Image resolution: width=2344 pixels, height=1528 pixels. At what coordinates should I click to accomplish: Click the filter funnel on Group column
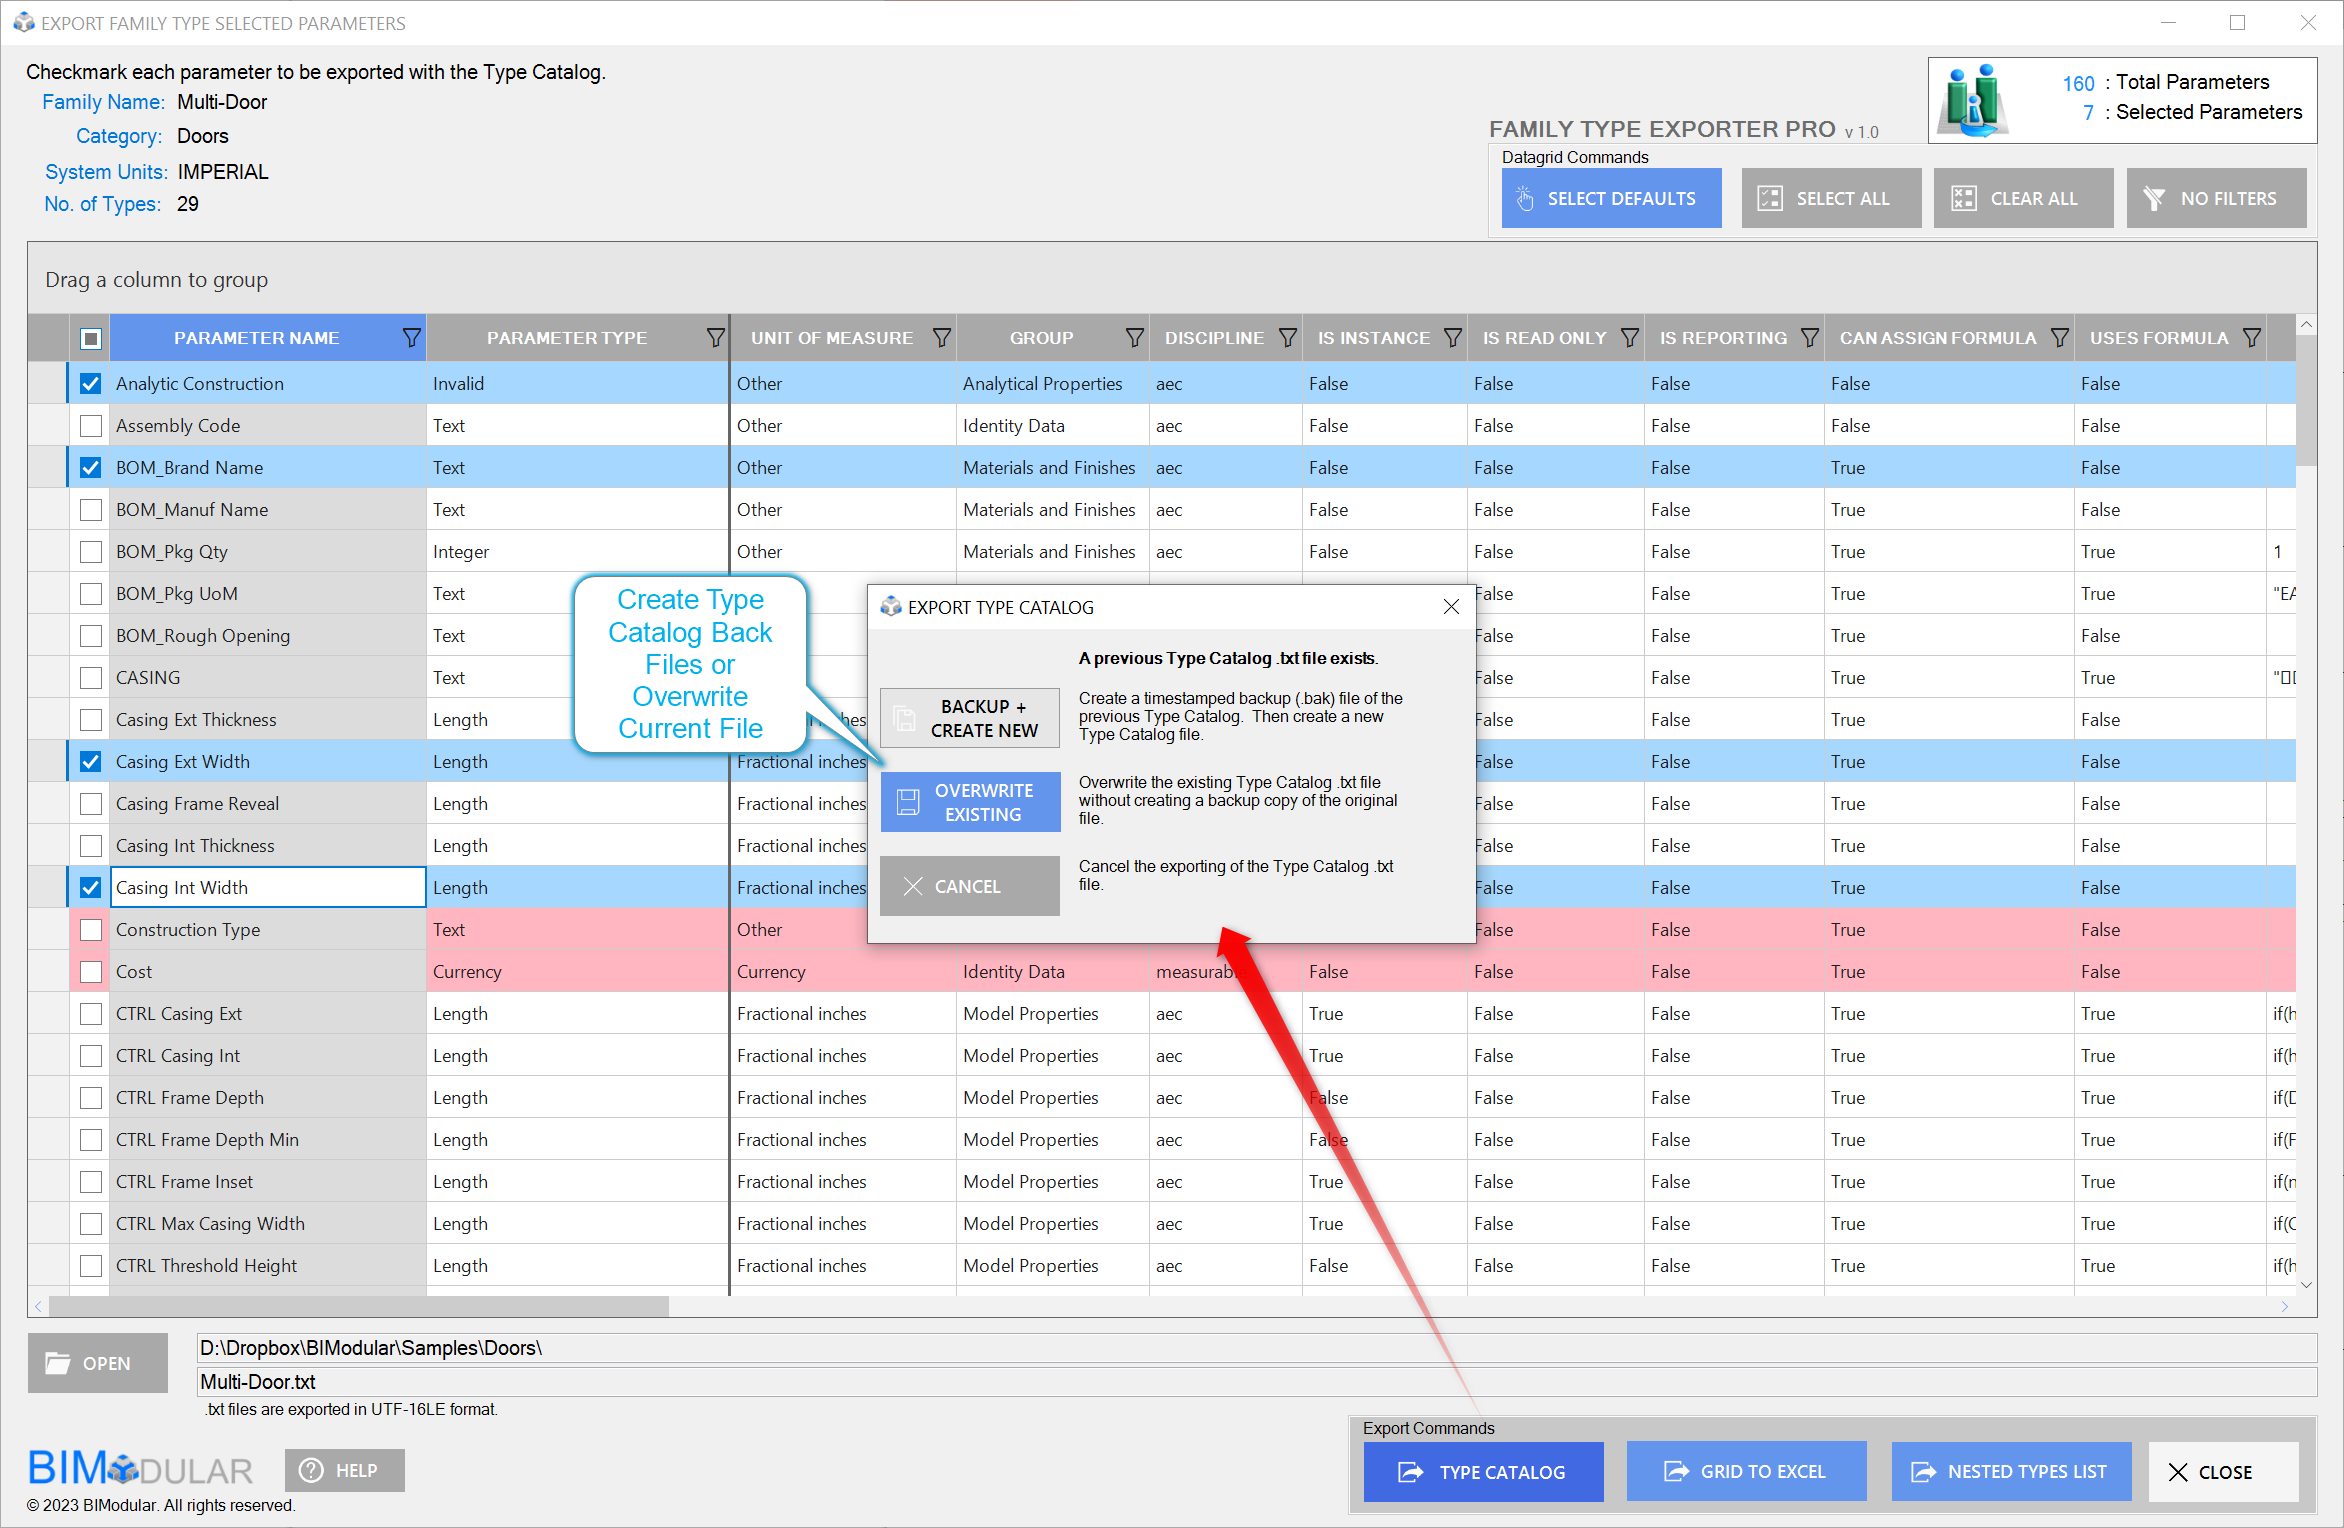tap(1133, 338)
